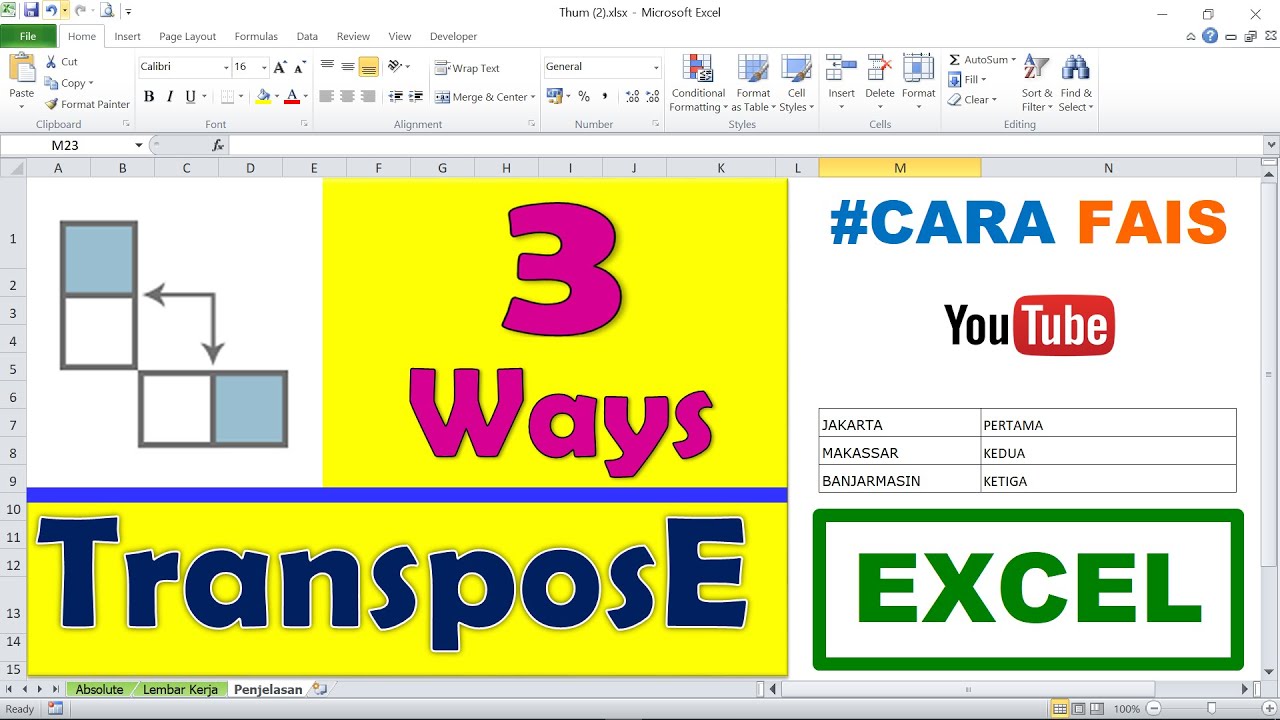Open Cell Styles gallery
This screenshot has height=720, width=1280.
point(796,84)
